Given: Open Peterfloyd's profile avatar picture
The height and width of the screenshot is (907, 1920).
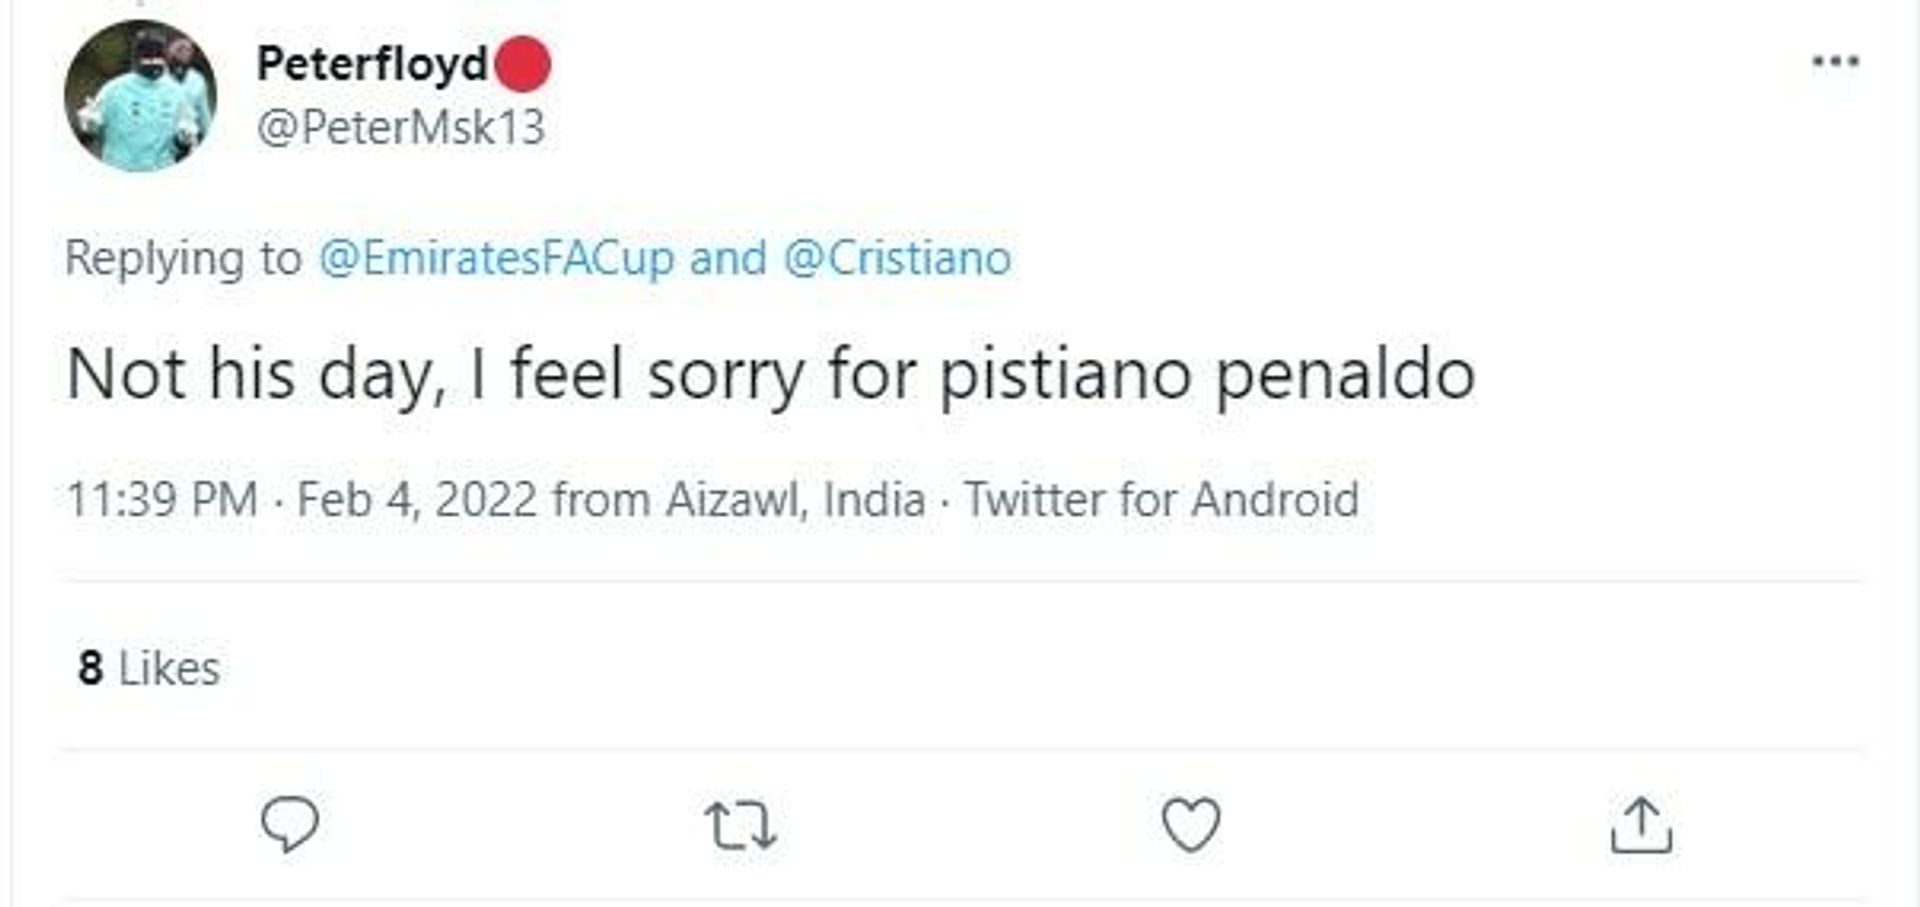Looking at the screenshot, I should pyautogui.click(x=140, y=96).
